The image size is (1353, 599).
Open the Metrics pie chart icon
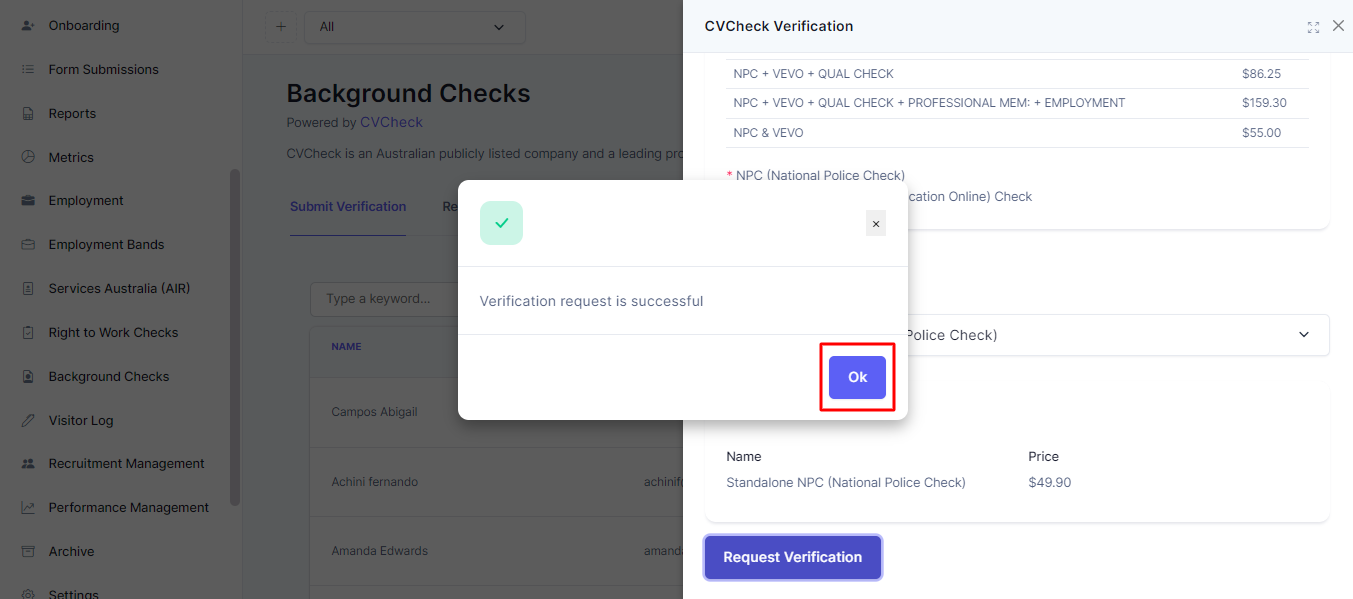tap(28, 157)
